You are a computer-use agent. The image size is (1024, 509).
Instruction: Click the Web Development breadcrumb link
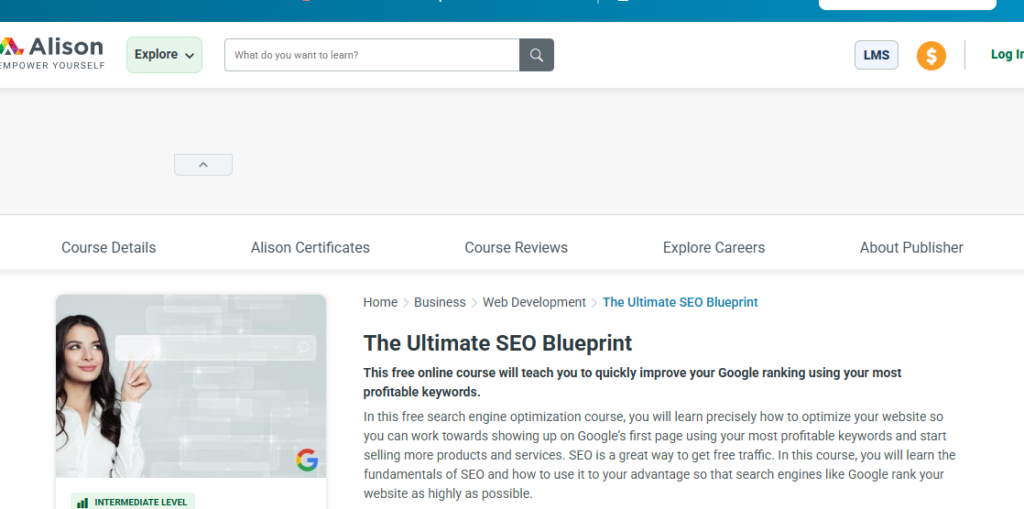pos(534,303)
